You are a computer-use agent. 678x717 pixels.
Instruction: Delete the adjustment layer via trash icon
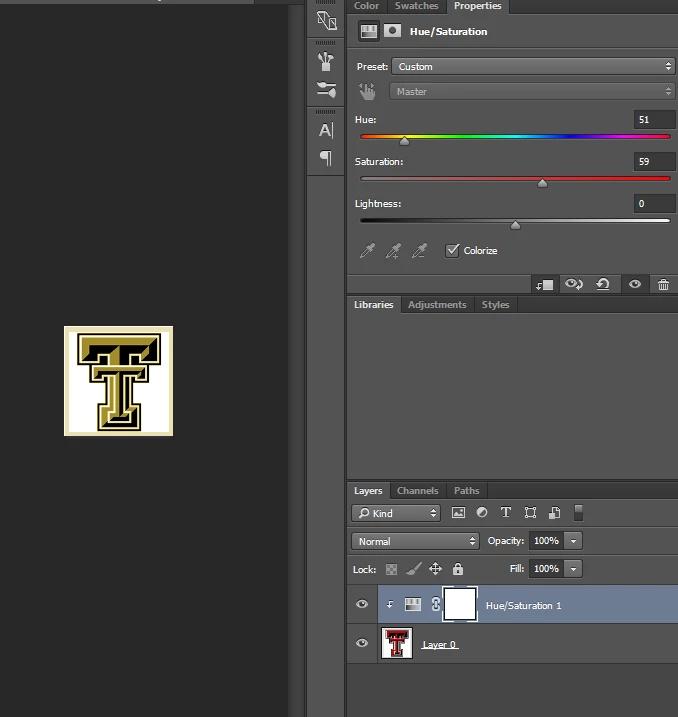click(x=663, y=284)
